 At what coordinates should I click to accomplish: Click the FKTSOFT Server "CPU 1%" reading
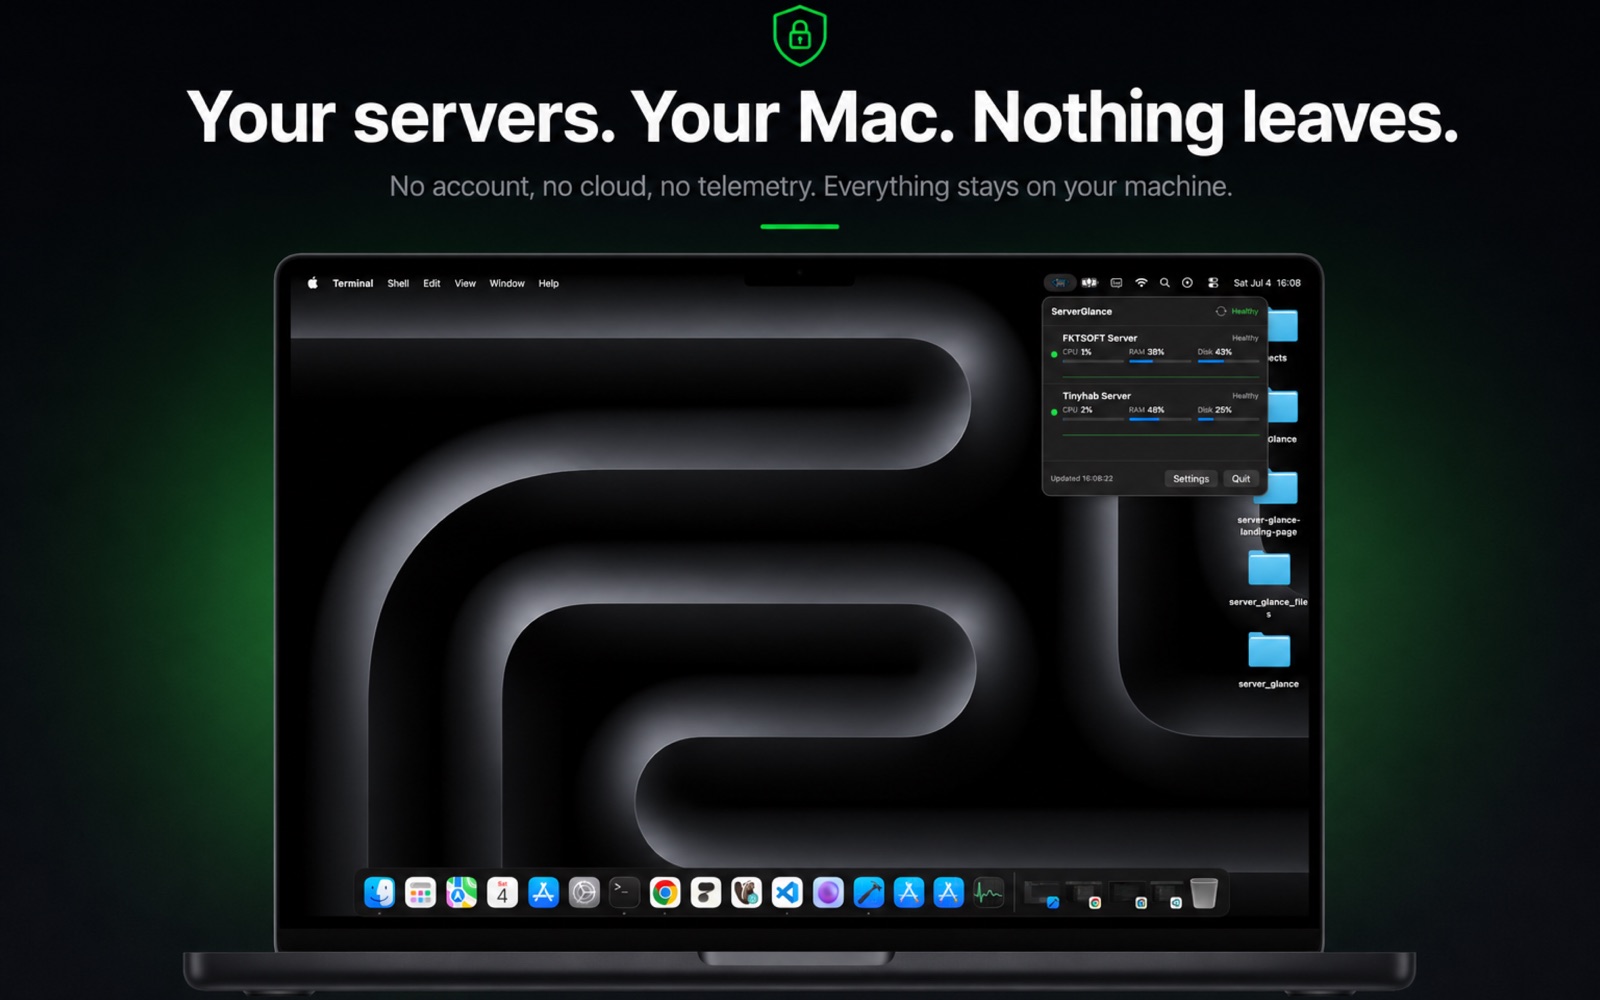(x=1077, y=352)
